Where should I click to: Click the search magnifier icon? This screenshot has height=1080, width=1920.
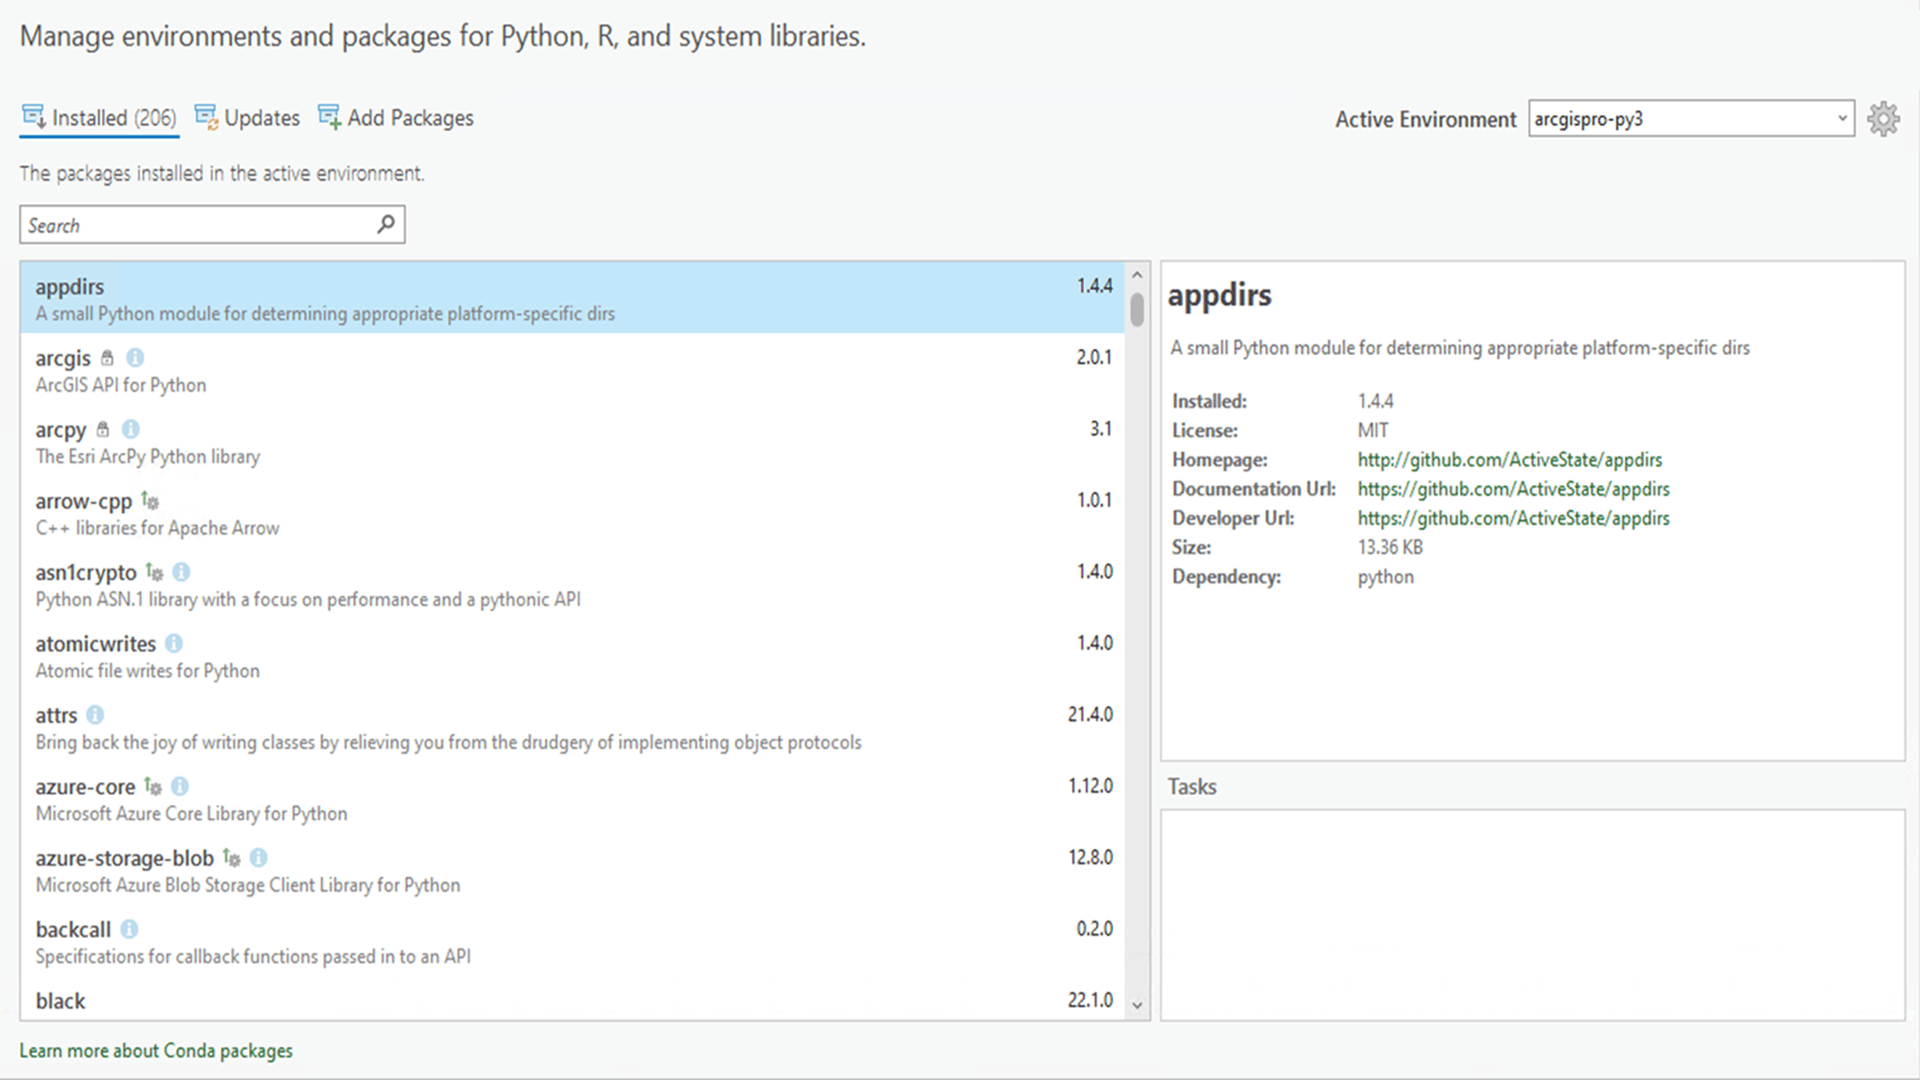point(385,224)
